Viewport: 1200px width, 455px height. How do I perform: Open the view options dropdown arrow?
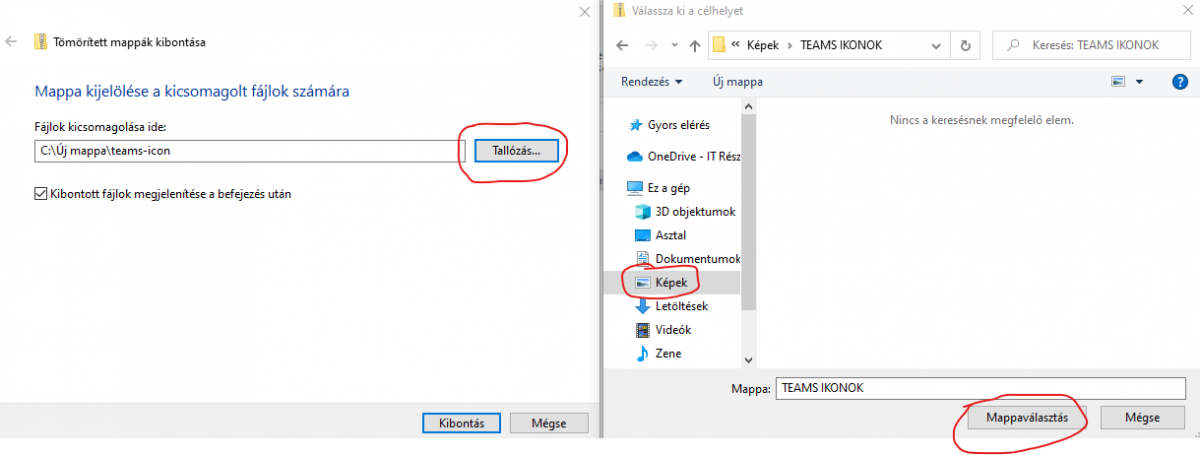tap(1141, 81)
